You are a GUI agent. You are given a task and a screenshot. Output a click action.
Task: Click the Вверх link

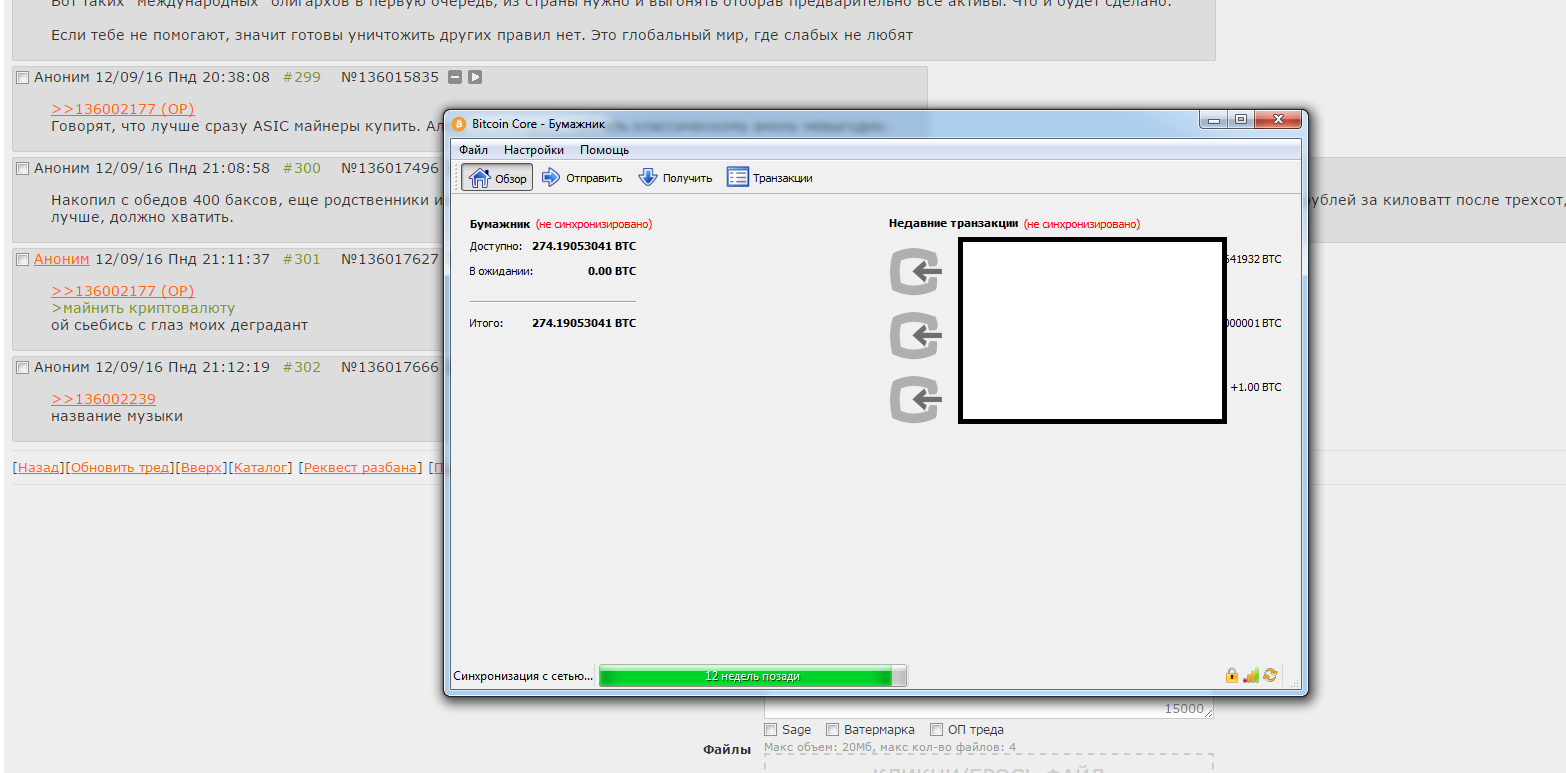pos(201,467)
